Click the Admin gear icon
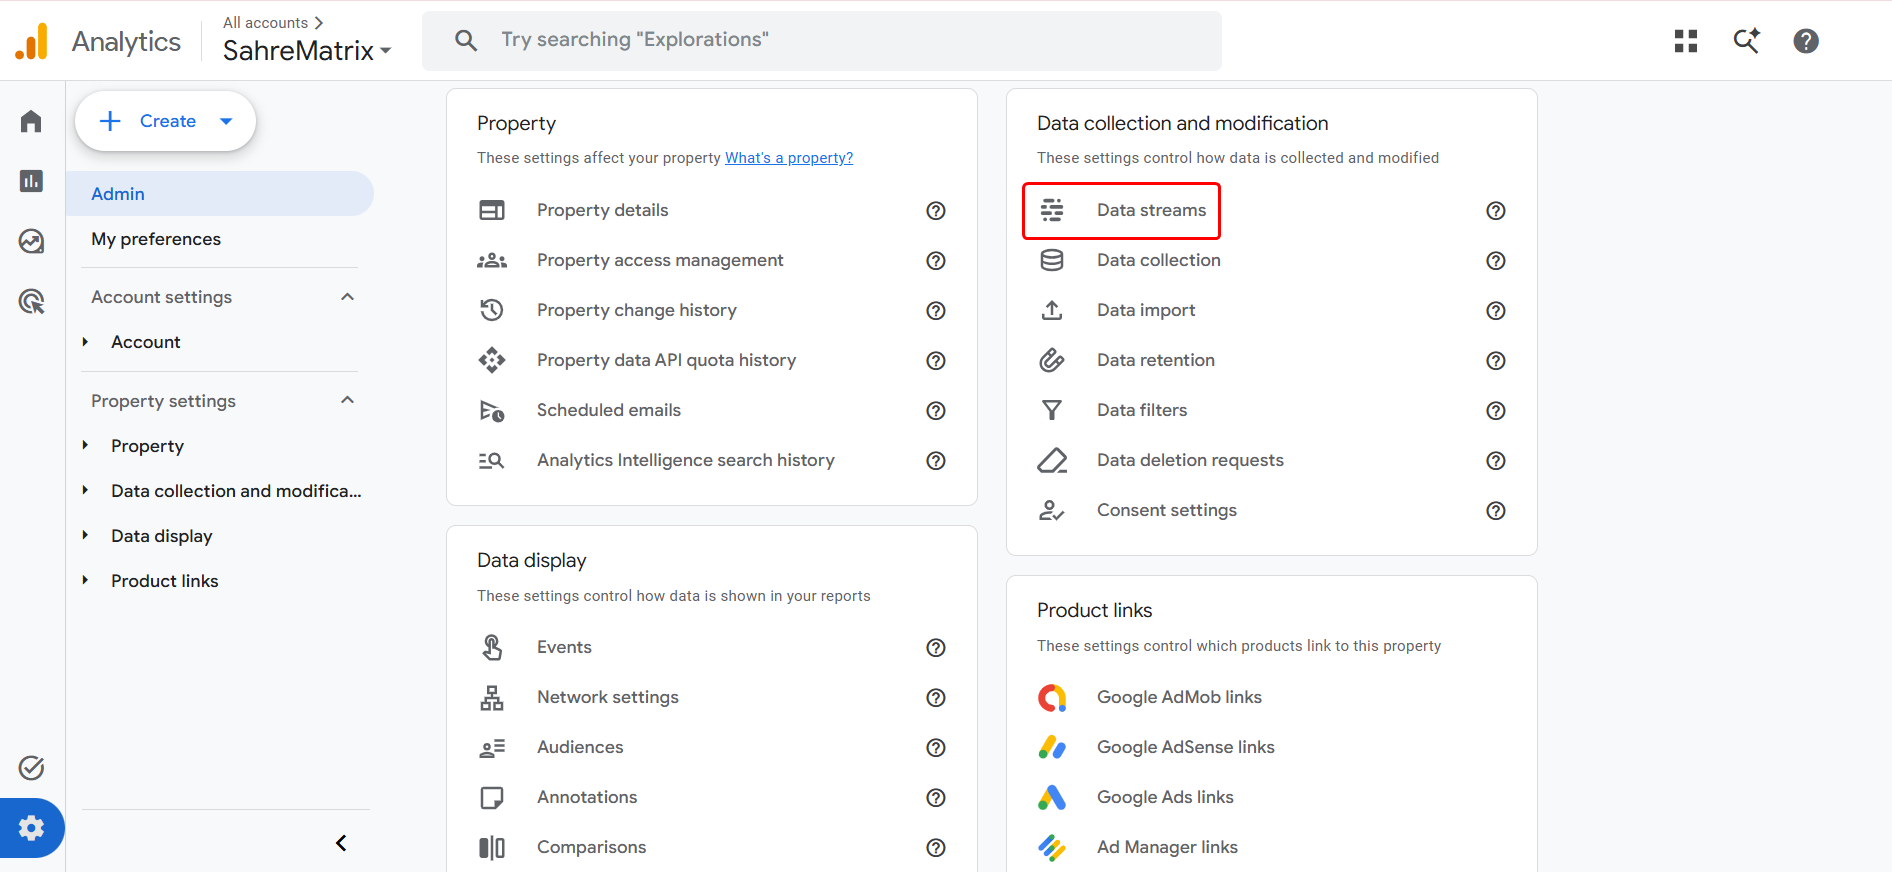1892x872 pixels. click(31, 828)
